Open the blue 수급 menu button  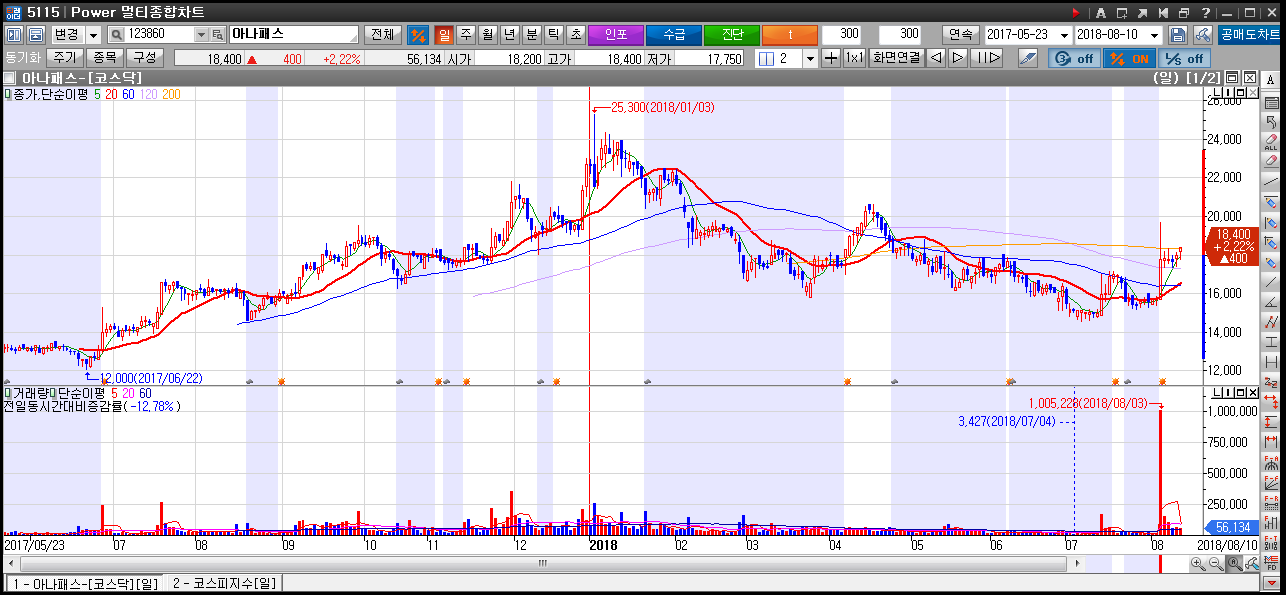pos(674,34)
